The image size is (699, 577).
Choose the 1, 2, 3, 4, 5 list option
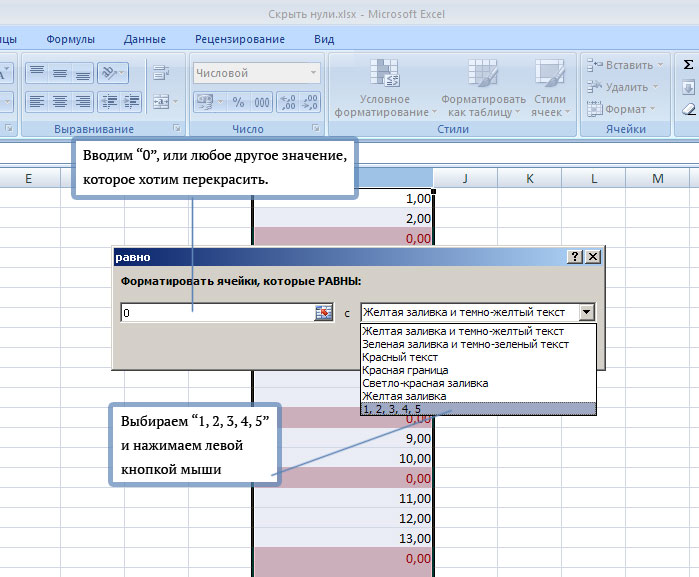[x=478, y=408]
